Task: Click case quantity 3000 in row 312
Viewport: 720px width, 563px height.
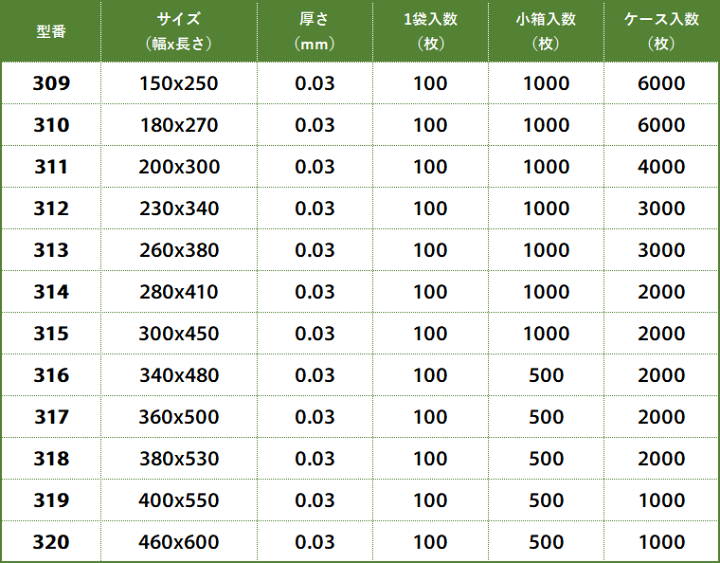Action: [661, 208]
